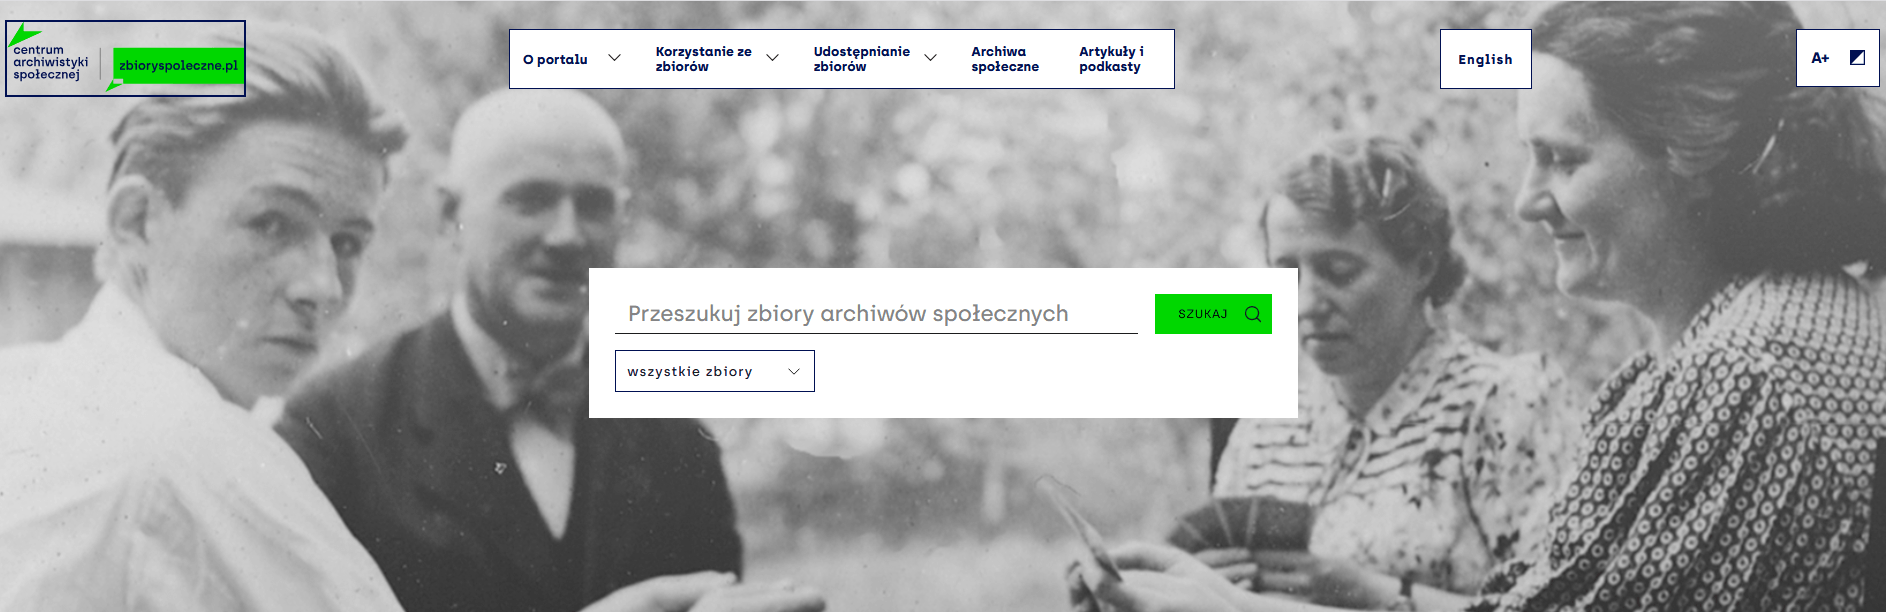1886x614 pixels.
Task: Open the O portalu menu item
Action: tap(555, 59)
